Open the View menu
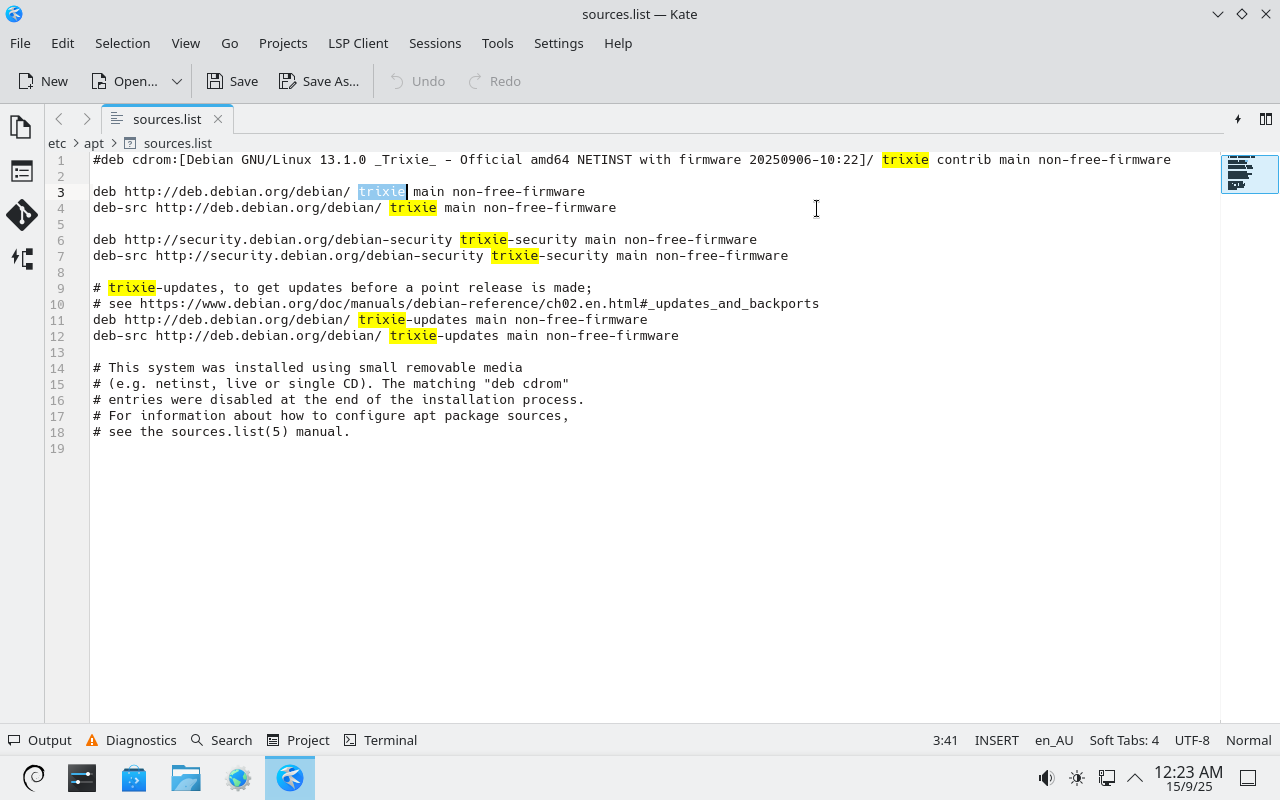Screen dimensions: 1280x800 click(x=186, y=43)
